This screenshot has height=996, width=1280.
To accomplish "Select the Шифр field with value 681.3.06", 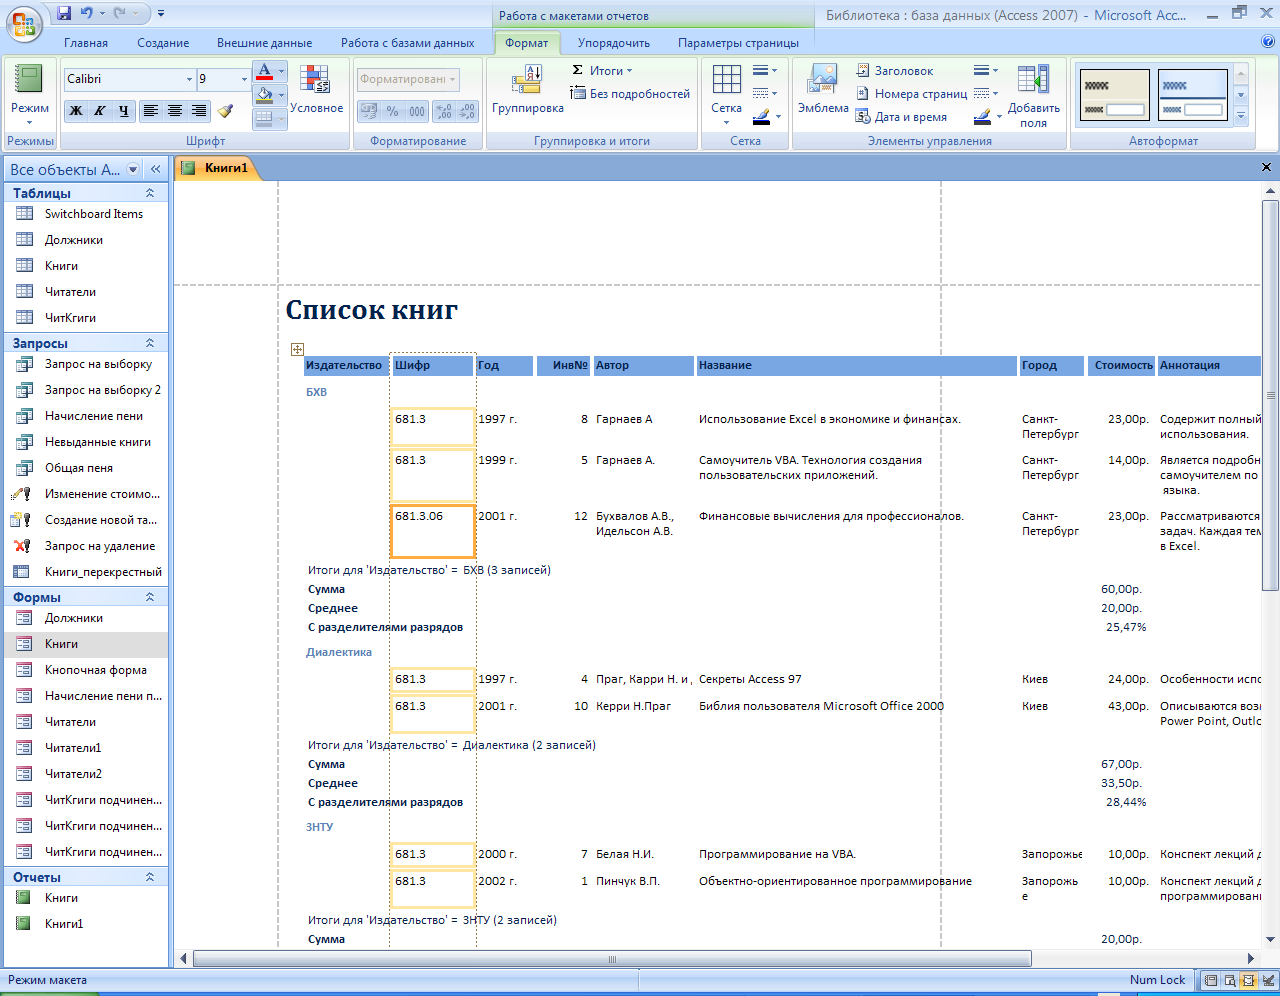I will (x=432, y=531).
